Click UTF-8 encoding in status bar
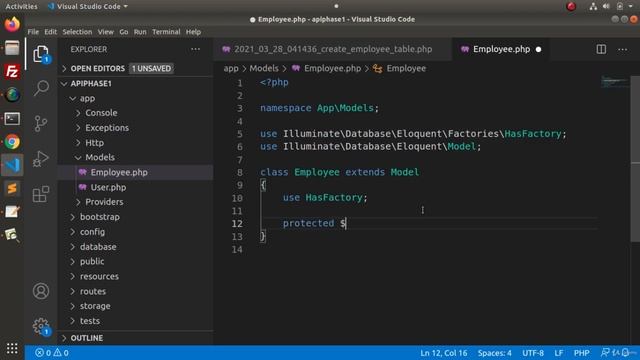Image resolution: width=640 pixels, height=360 pixels. point(533,353)
